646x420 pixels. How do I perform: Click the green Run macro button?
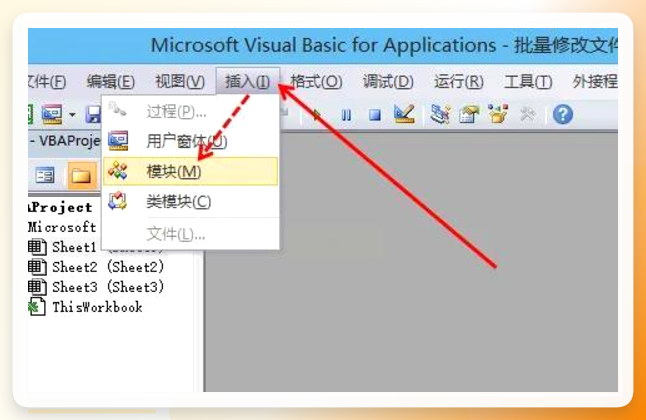(x=316, y=115)
